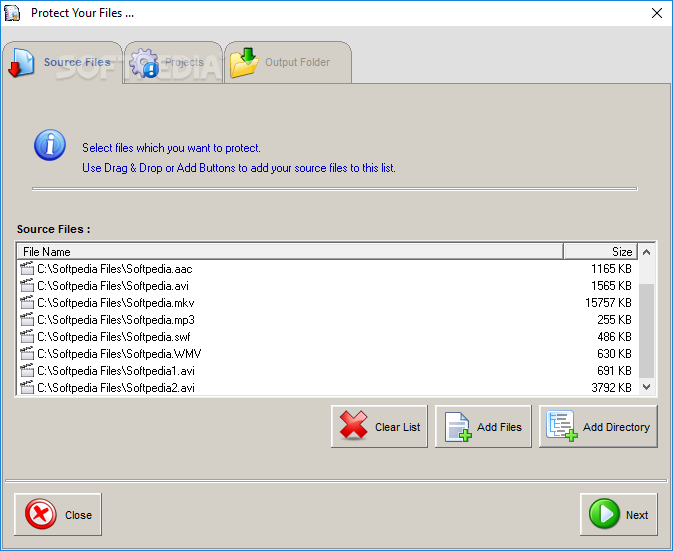Click the file icon beside Softpedia.aac

[x=27, y=269]
